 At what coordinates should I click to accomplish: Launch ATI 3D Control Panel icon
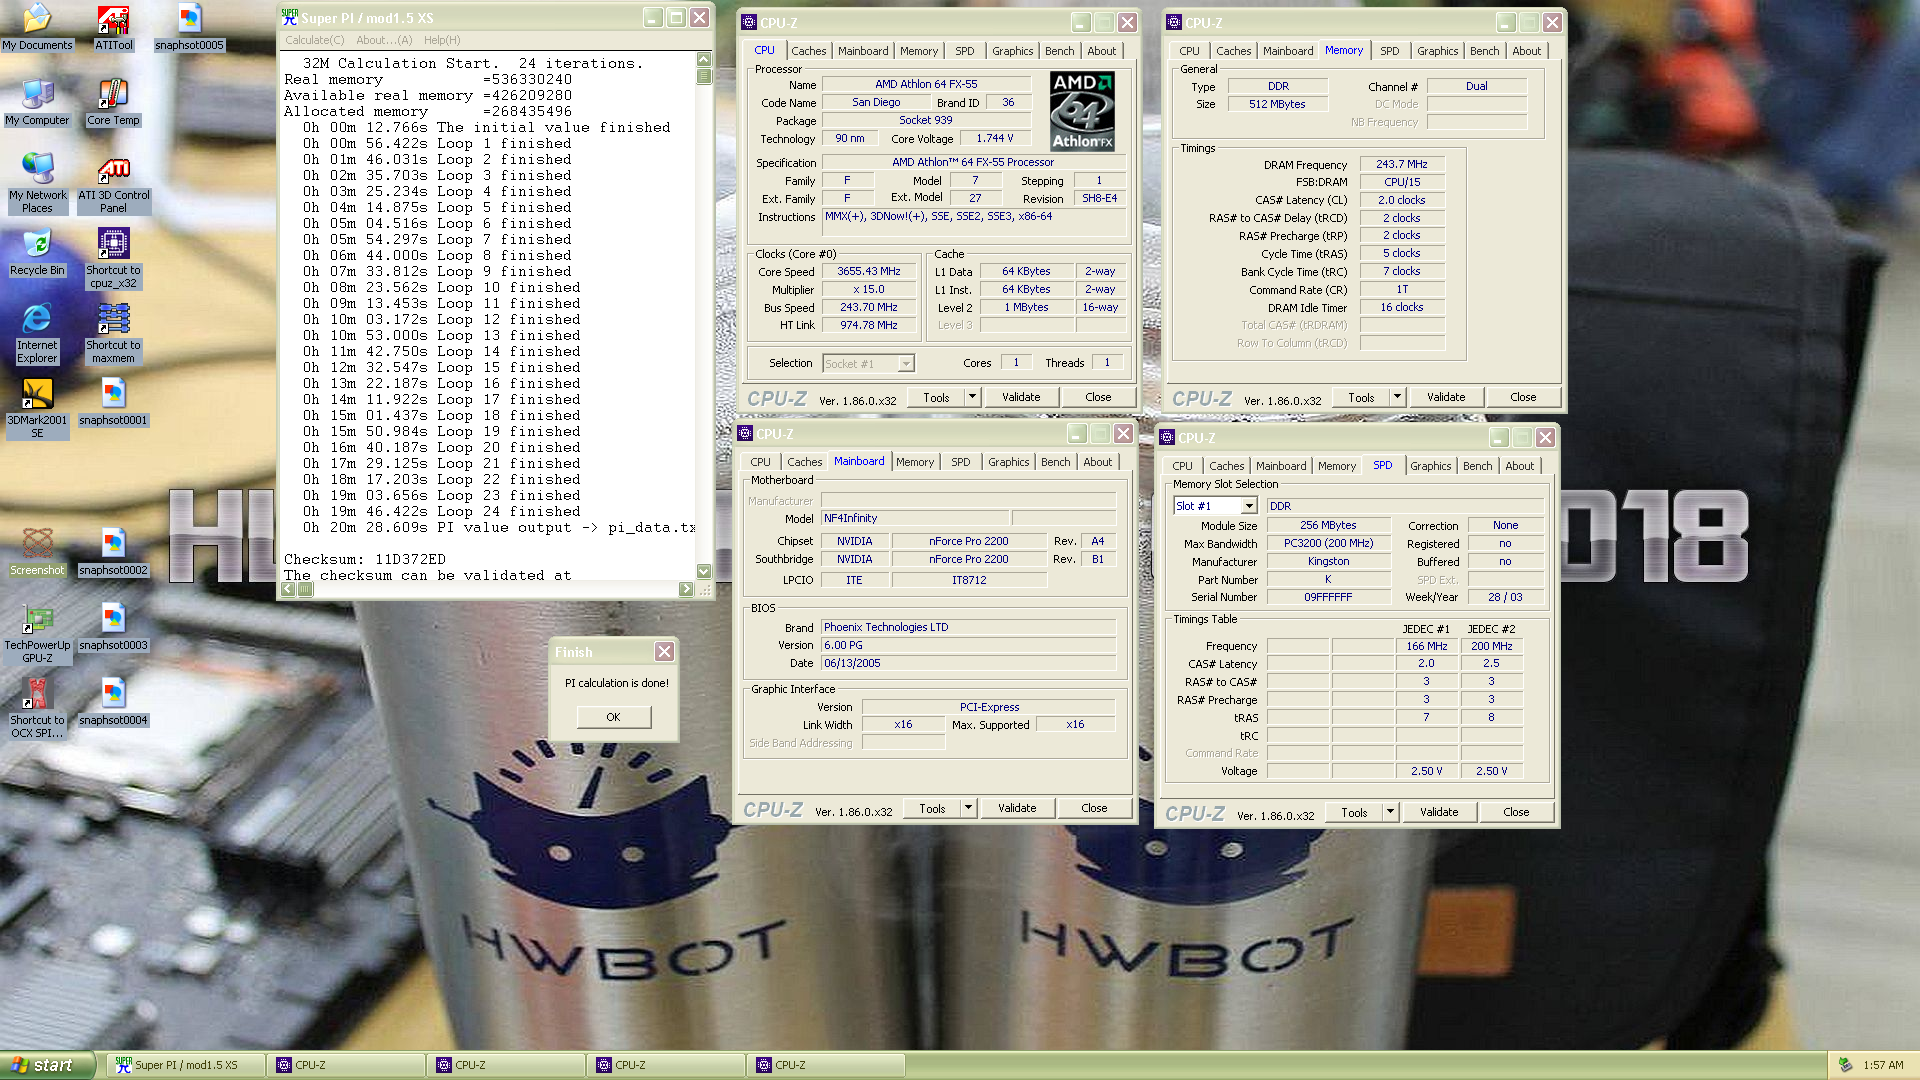coord(113,184)
